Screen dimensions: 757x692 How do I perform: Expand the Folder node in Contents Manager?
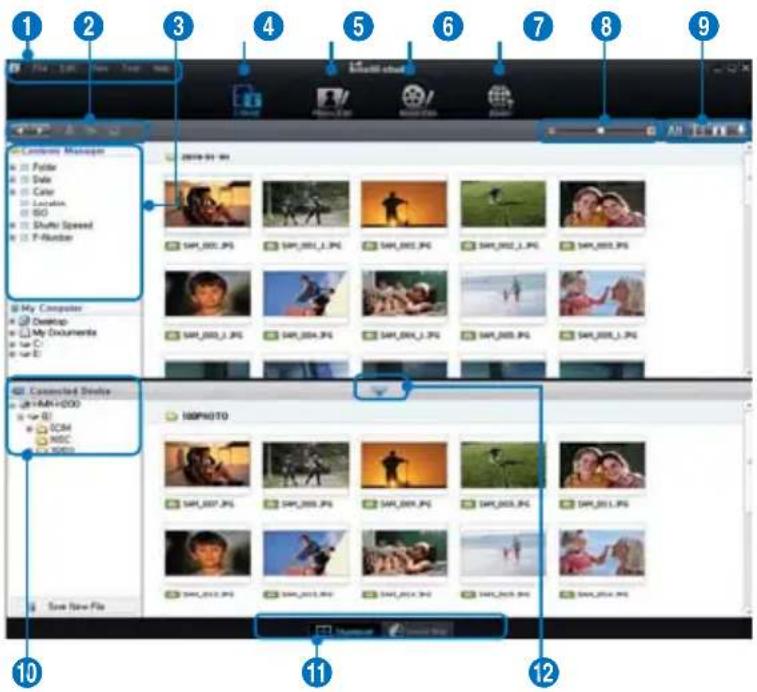pyautogui.click(x=13, y=168)
